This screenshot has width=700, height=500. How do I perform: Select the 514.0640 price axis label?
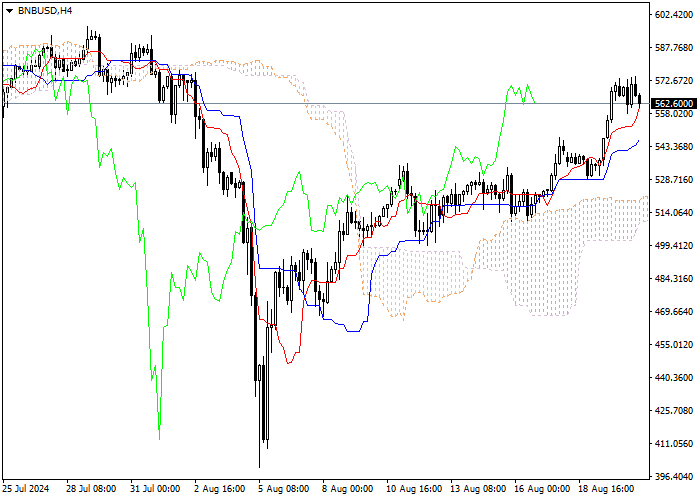coord(674,212)
